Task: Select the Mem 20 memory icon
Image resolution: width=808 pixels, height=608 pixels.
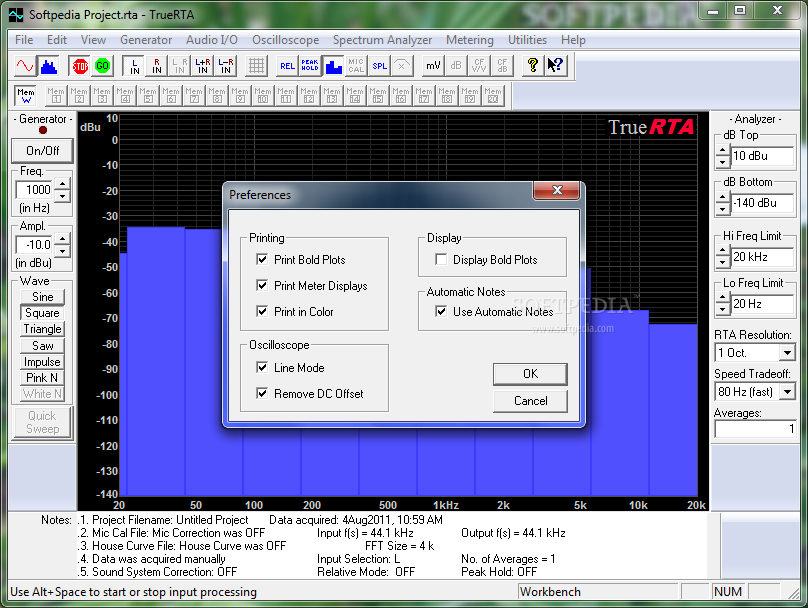Action: point(493,95)
